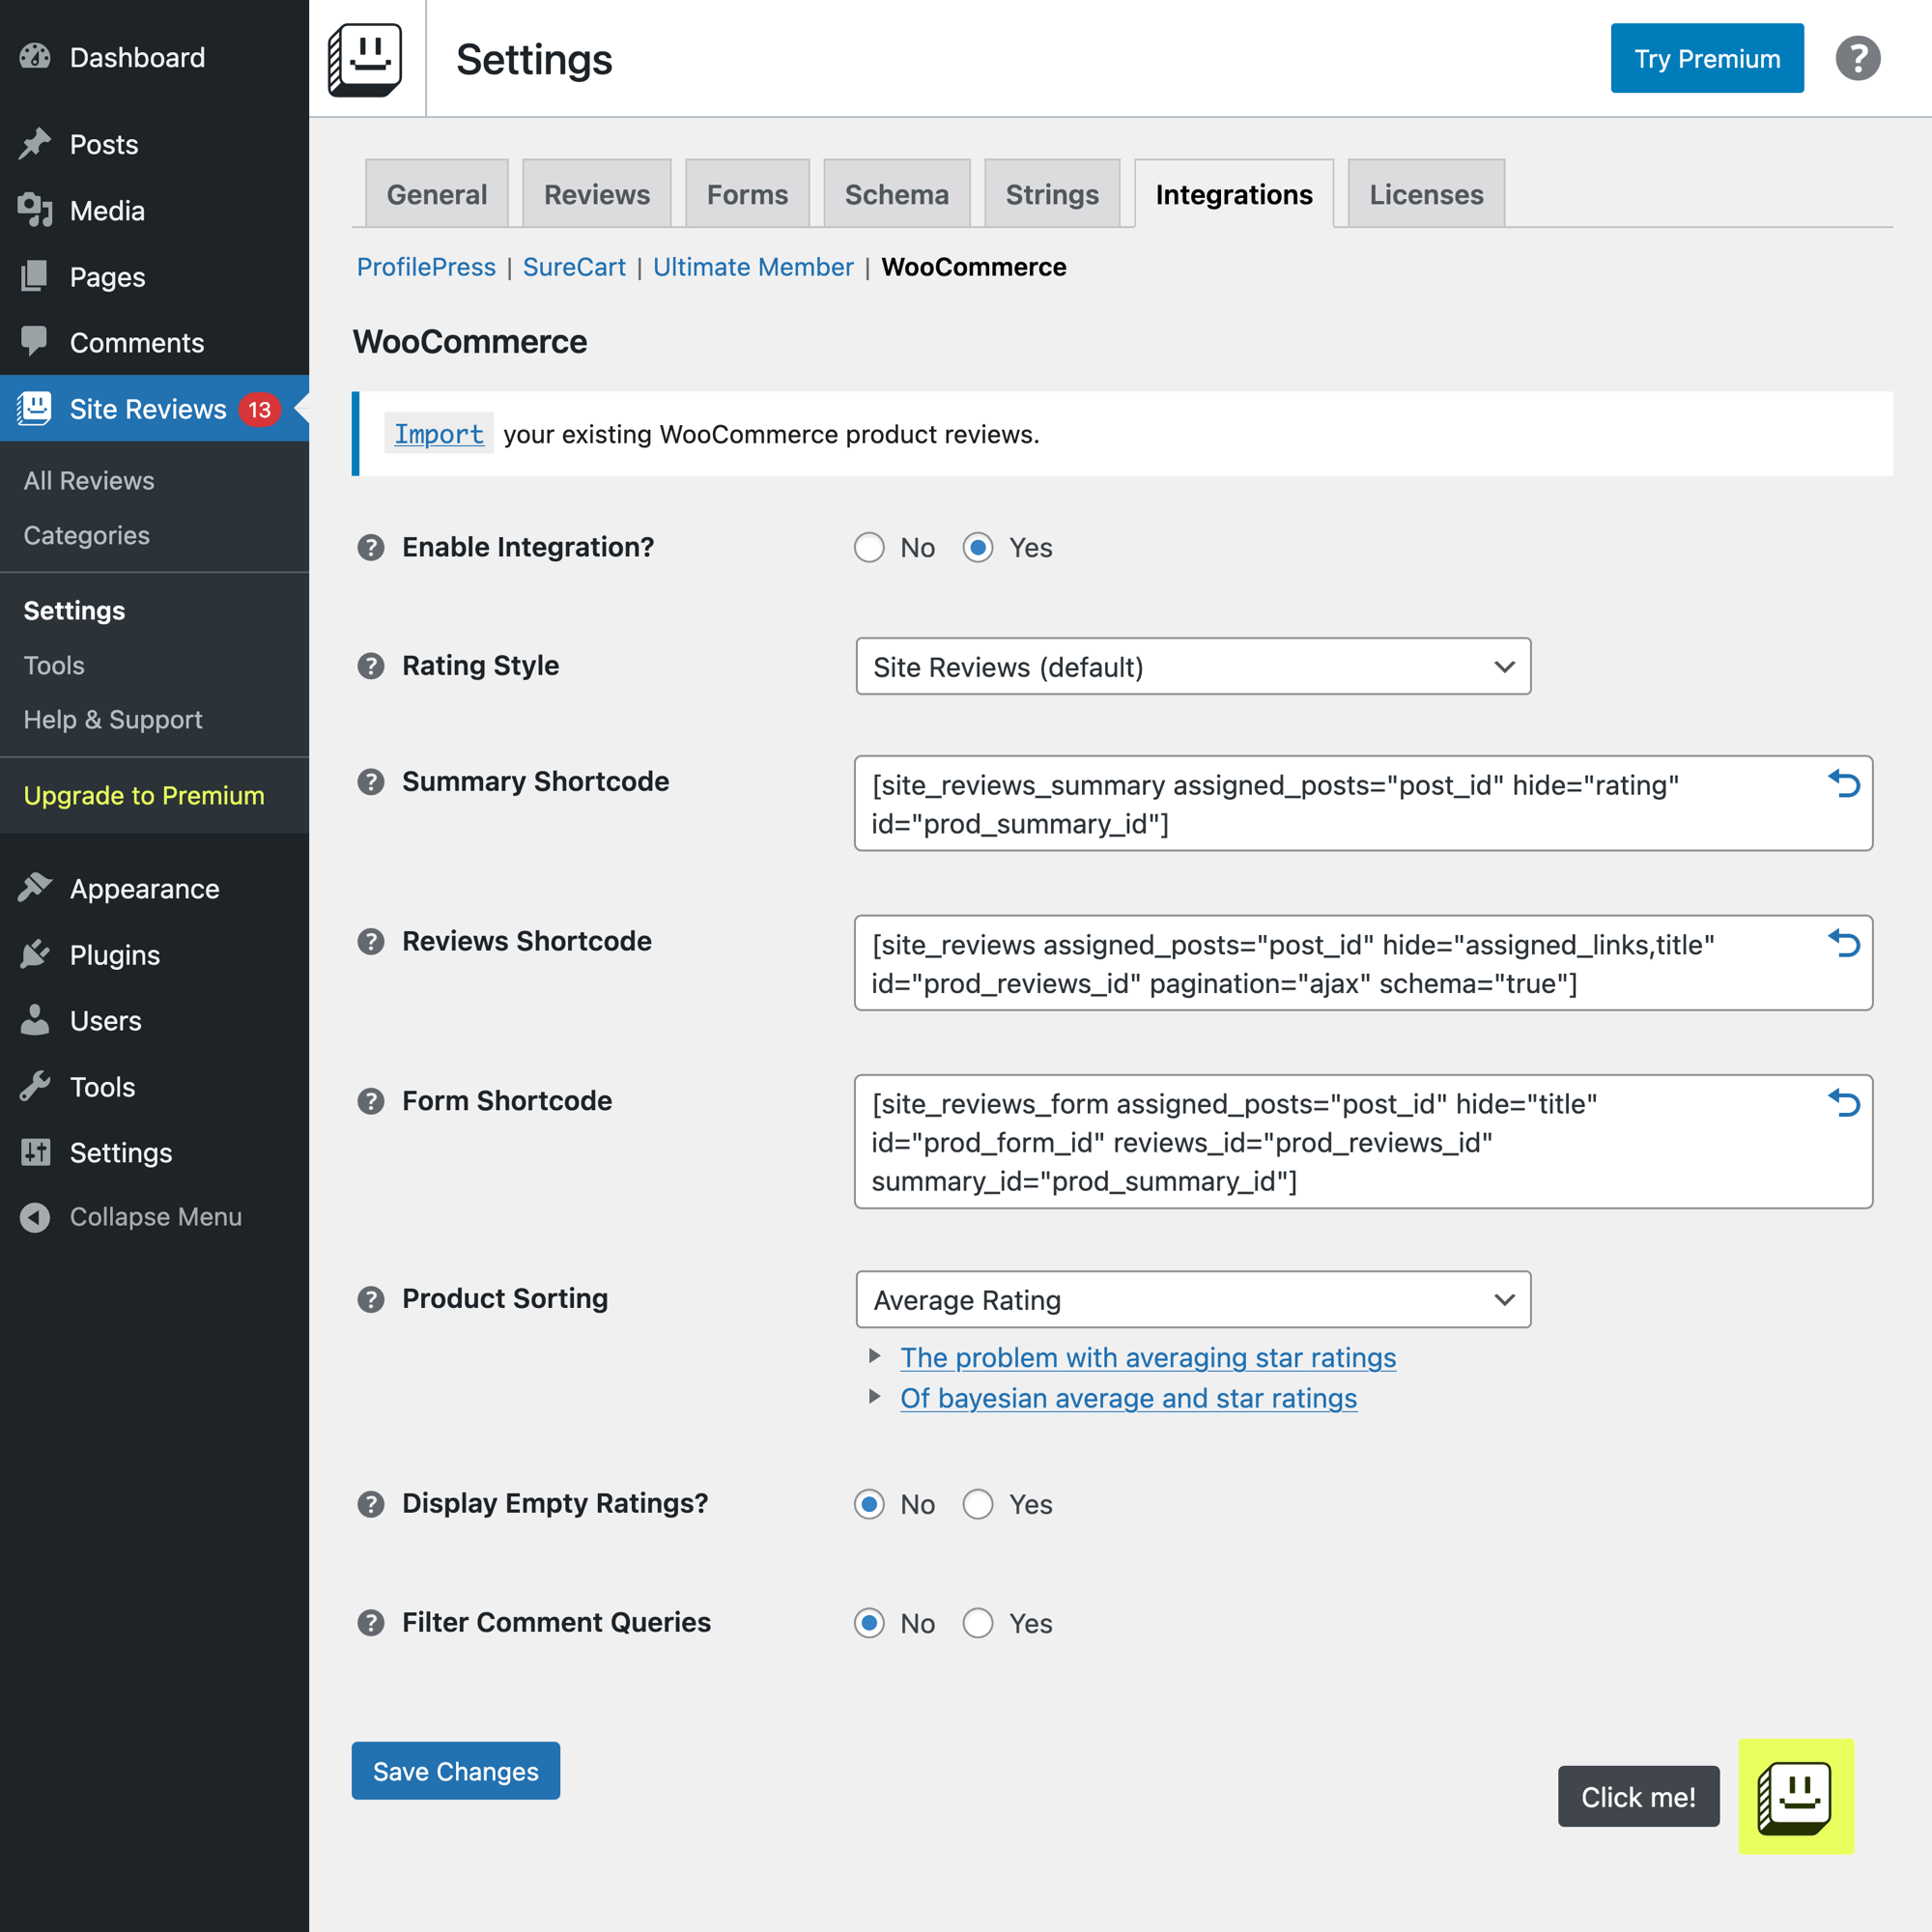Click the help icon beside Product Sorting
1932x1932 pixels.
[371, 1299]
